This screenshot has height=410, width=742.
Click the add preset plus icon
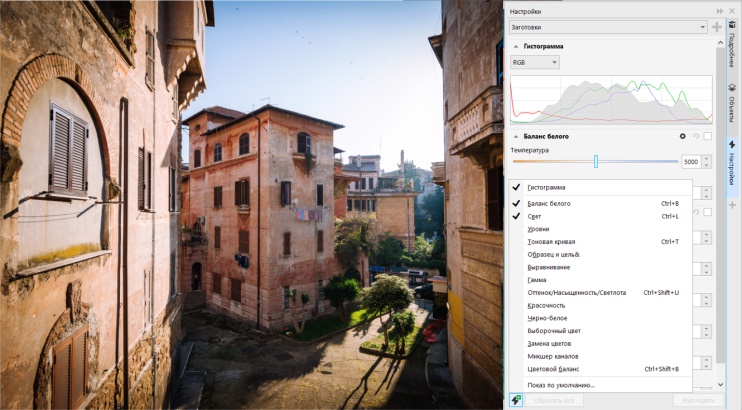(x=717, y=27)
